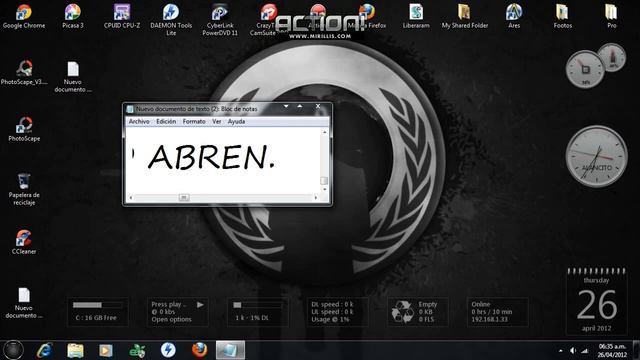This screenshot has height=360, width=640.
Task: Open the Picasa 3 desktop shortcut
Action: [73, 16]
